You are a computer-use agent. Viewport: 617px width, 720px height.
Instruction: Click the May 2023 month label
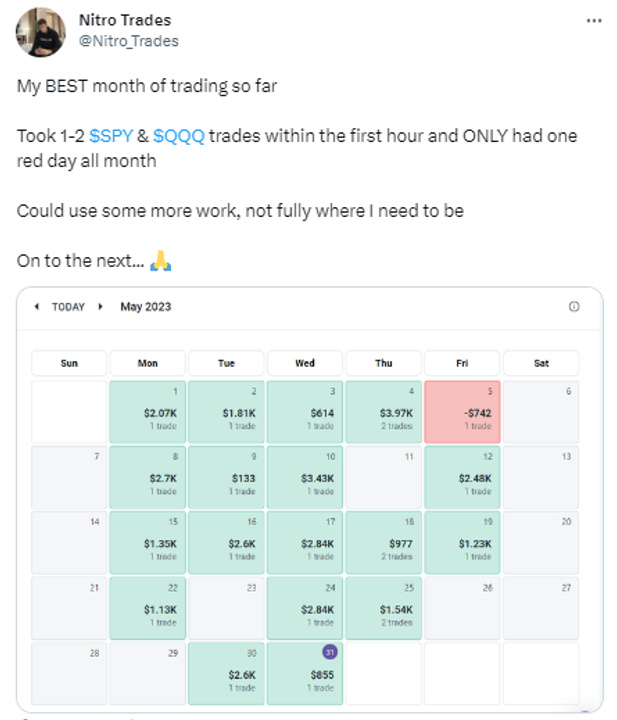click(x=146, y=307)
